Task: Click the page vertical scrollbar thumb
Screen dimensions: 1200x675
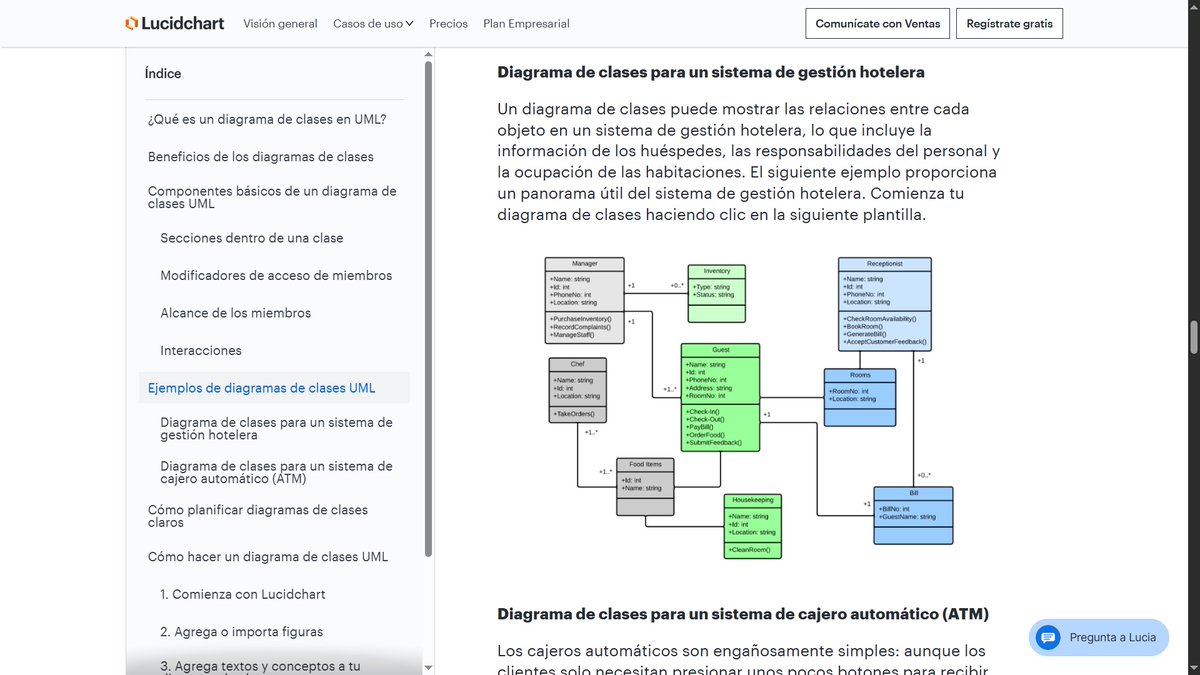Action: pyautogui.click(x=1193, y=337)
